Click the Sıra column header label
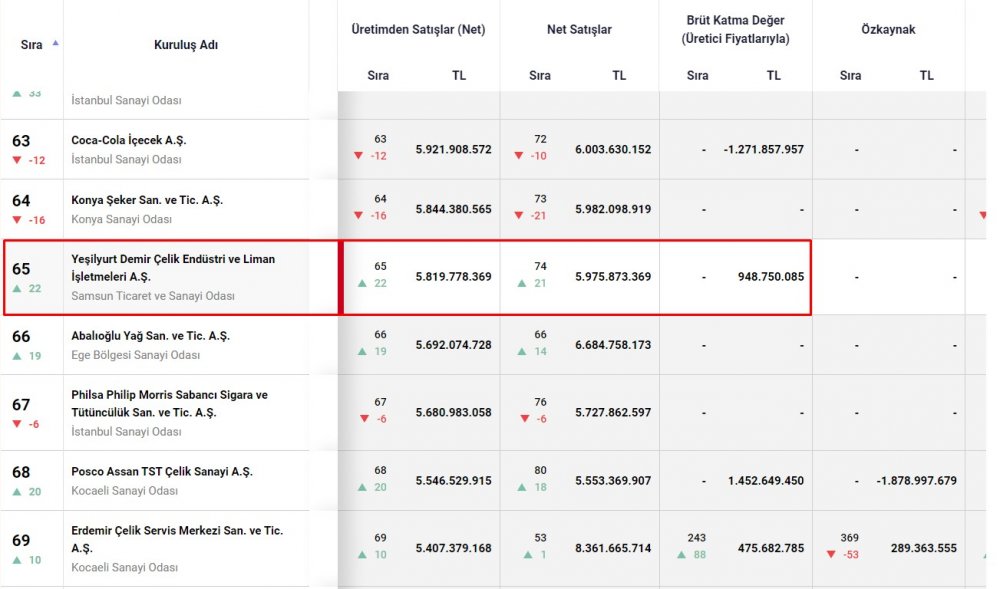 click(31, 45)
